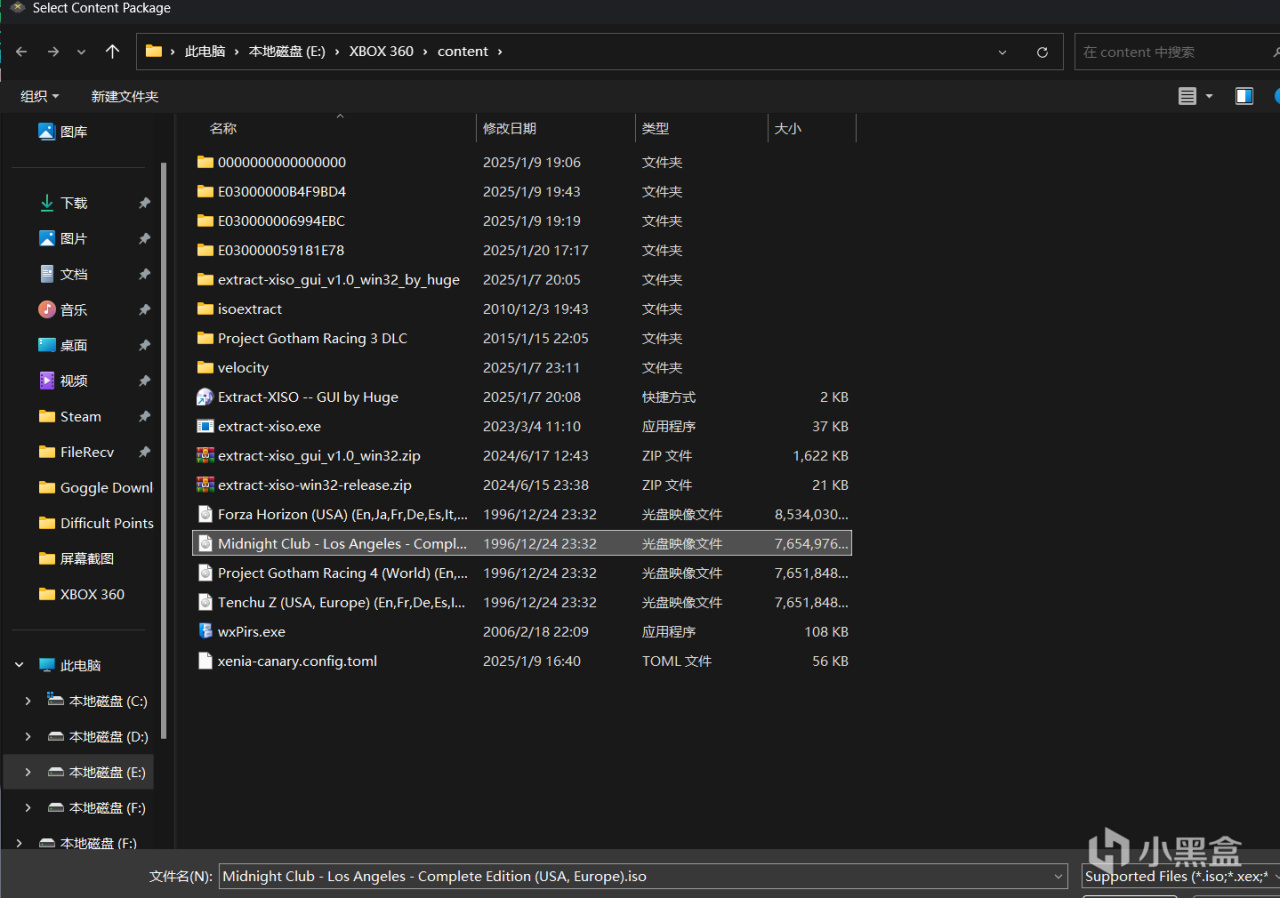Expand 本地磁盘 (D:) tree chevron
Viewport: 1280px width, 898px height.
pos(28,737)
